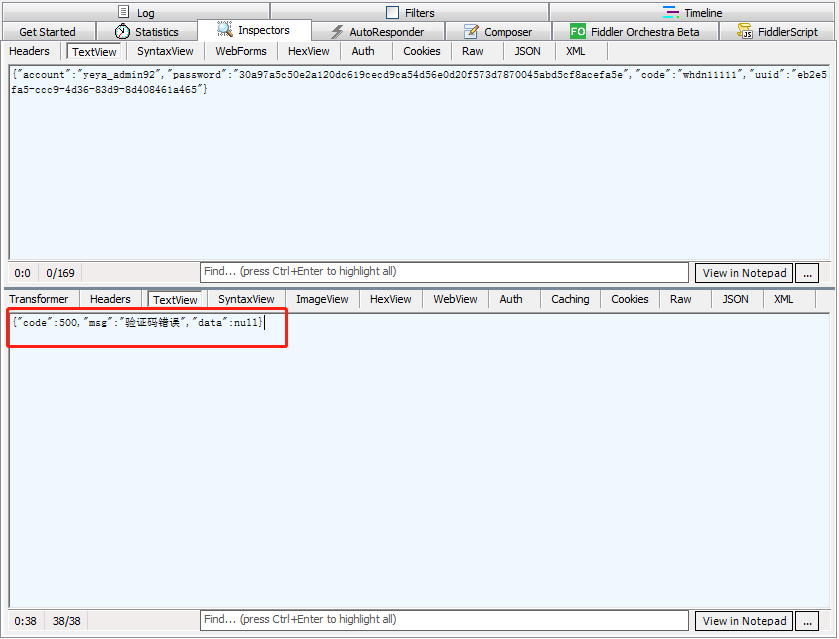Click the Fiddler Orchestra Beta FO icon
Viewport: 839px width, 639px height.
[578, 32]
